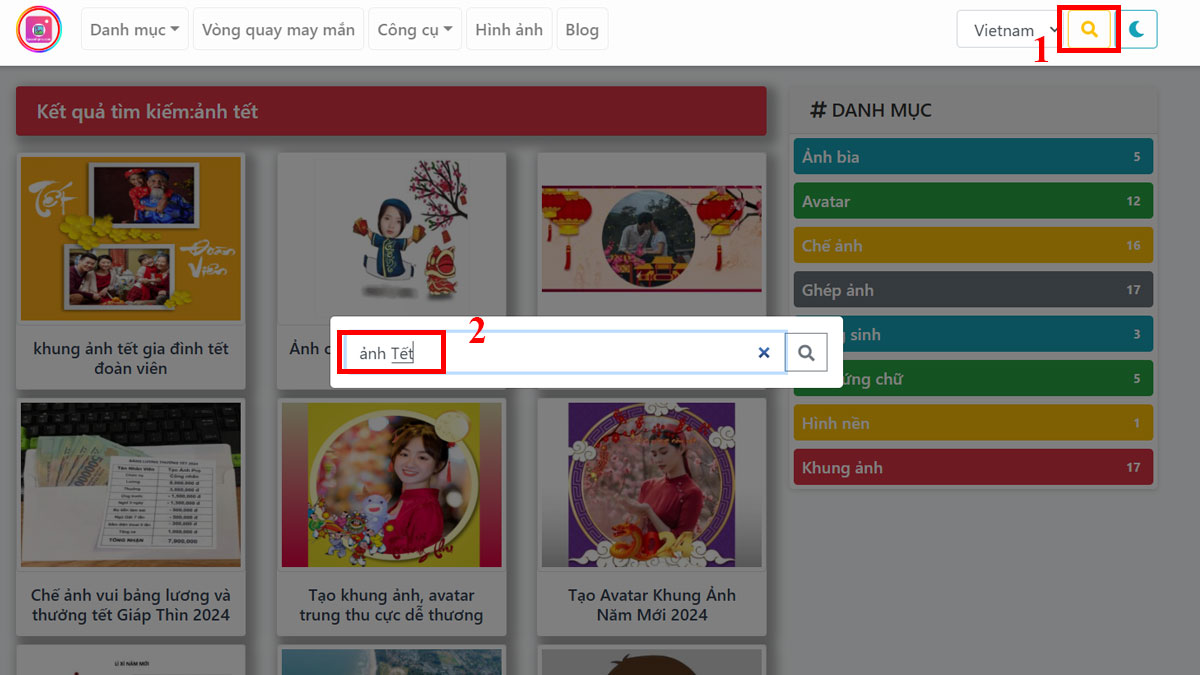Open the mid-autumn avatar frame thumbnail

(391, 485)
